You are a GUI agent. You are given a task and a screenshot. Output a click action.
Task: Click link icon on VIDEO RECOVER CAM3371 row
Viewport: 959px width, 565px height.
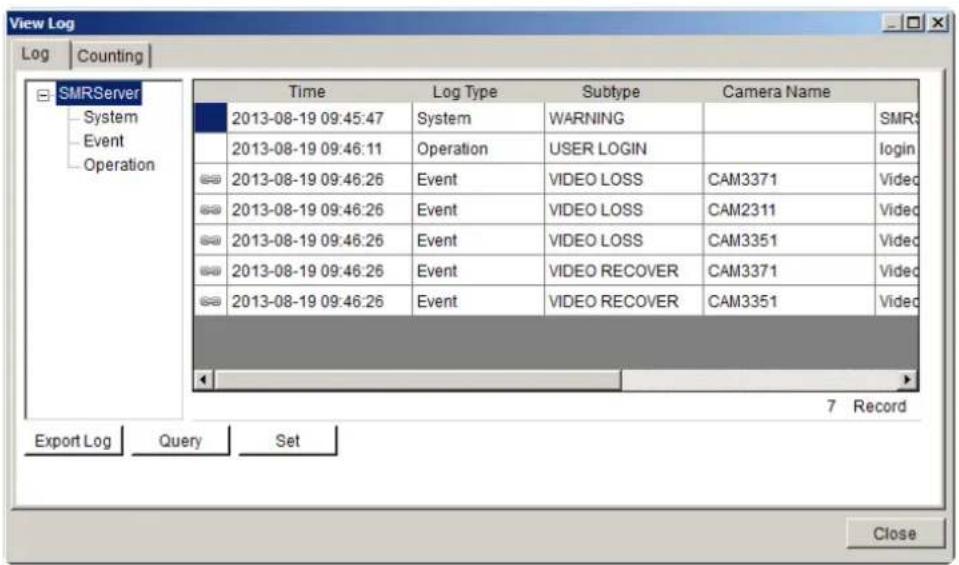pyautogui.click(x=210, y=270)
